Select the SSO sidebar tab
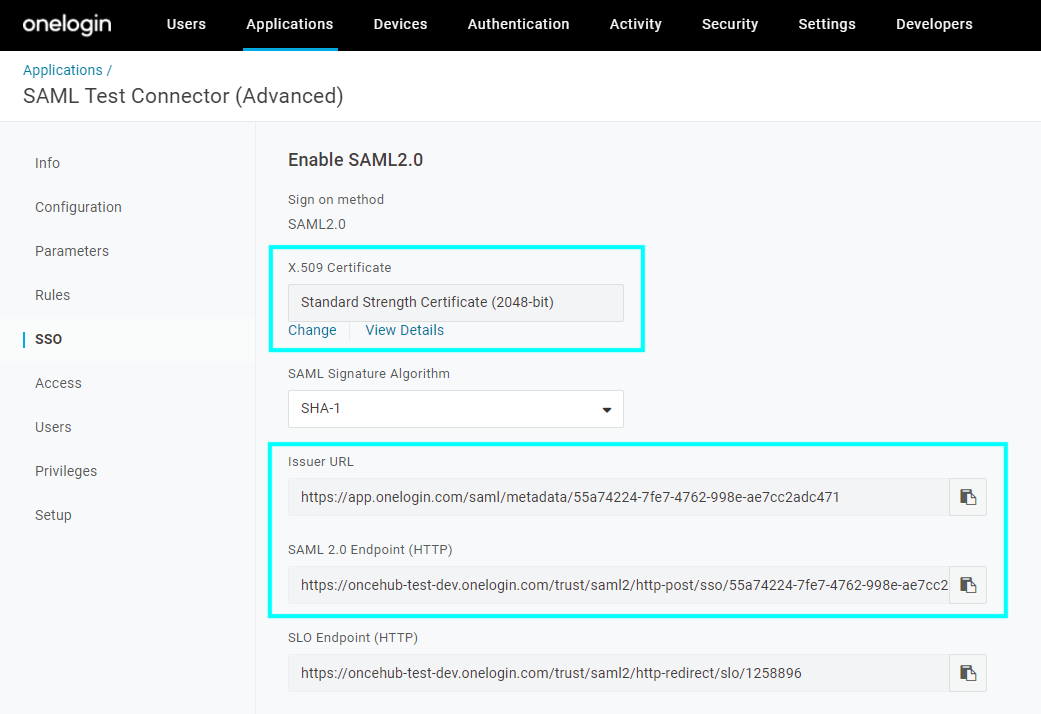Screen dimensions: 1041x714 (x=48, y=339)
